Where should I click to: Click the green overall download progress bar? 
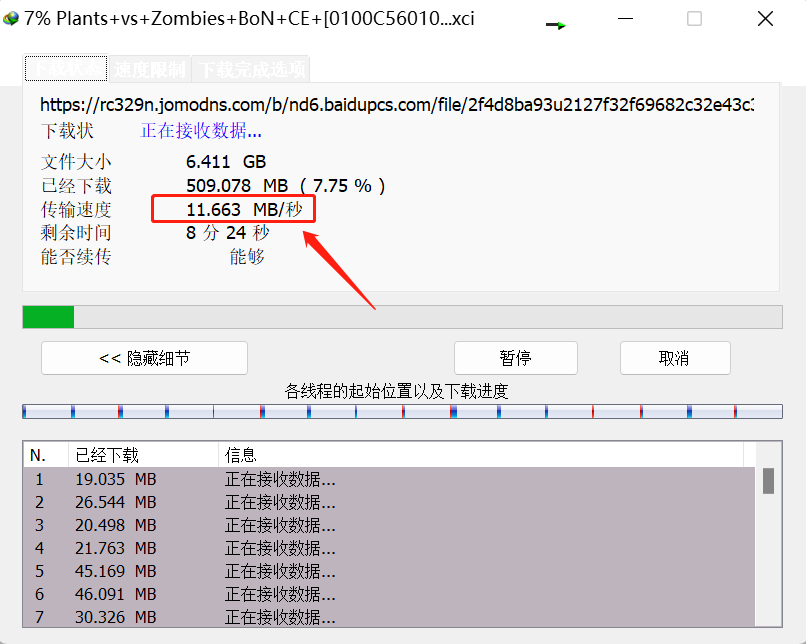(402, 317)
